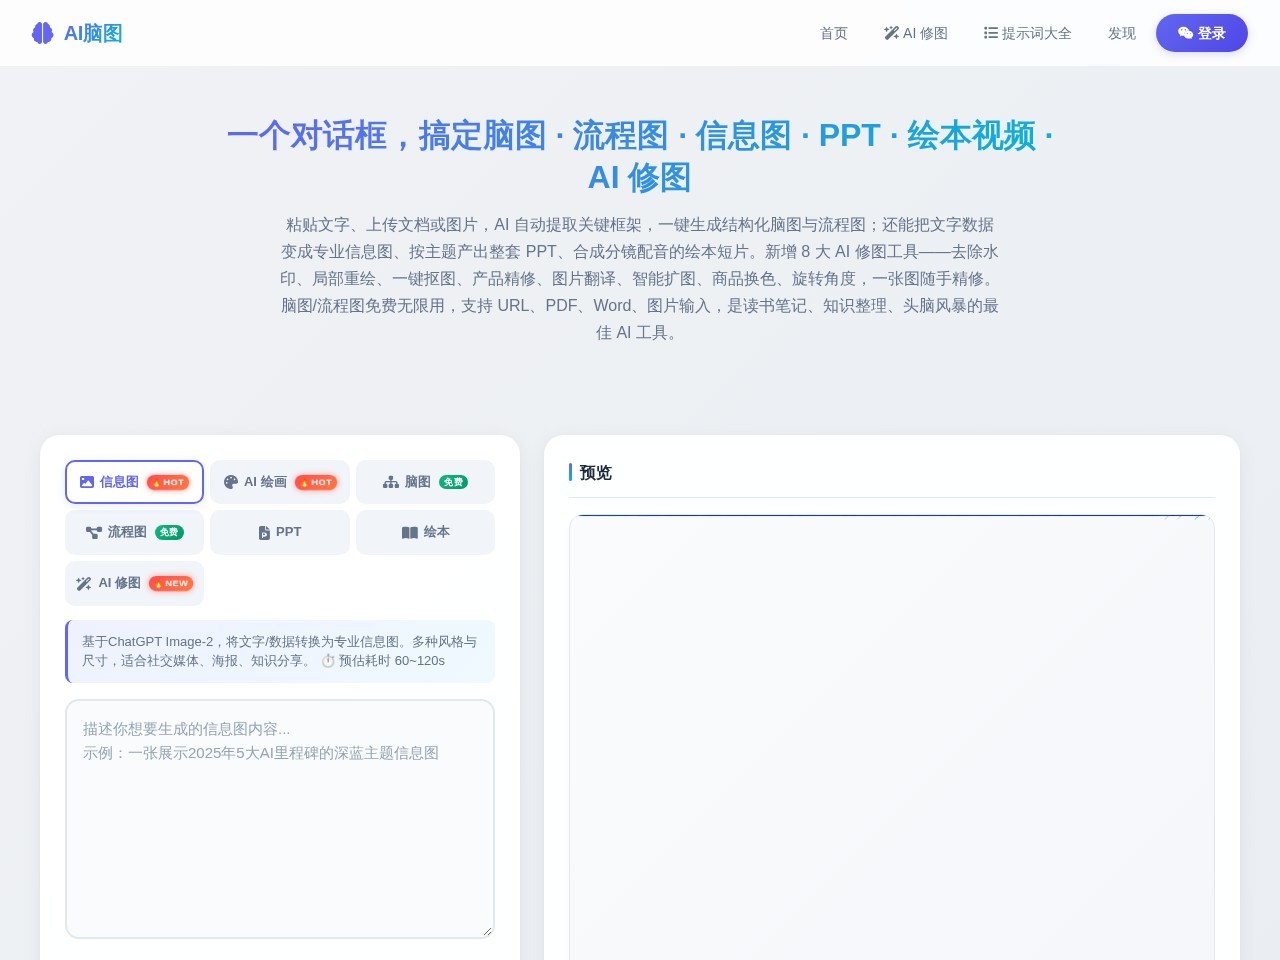Open the 绘本 tool via its book icon
Image resolution: width=1280 pixels, height=960 pixels.
click(x=410, y=532)
